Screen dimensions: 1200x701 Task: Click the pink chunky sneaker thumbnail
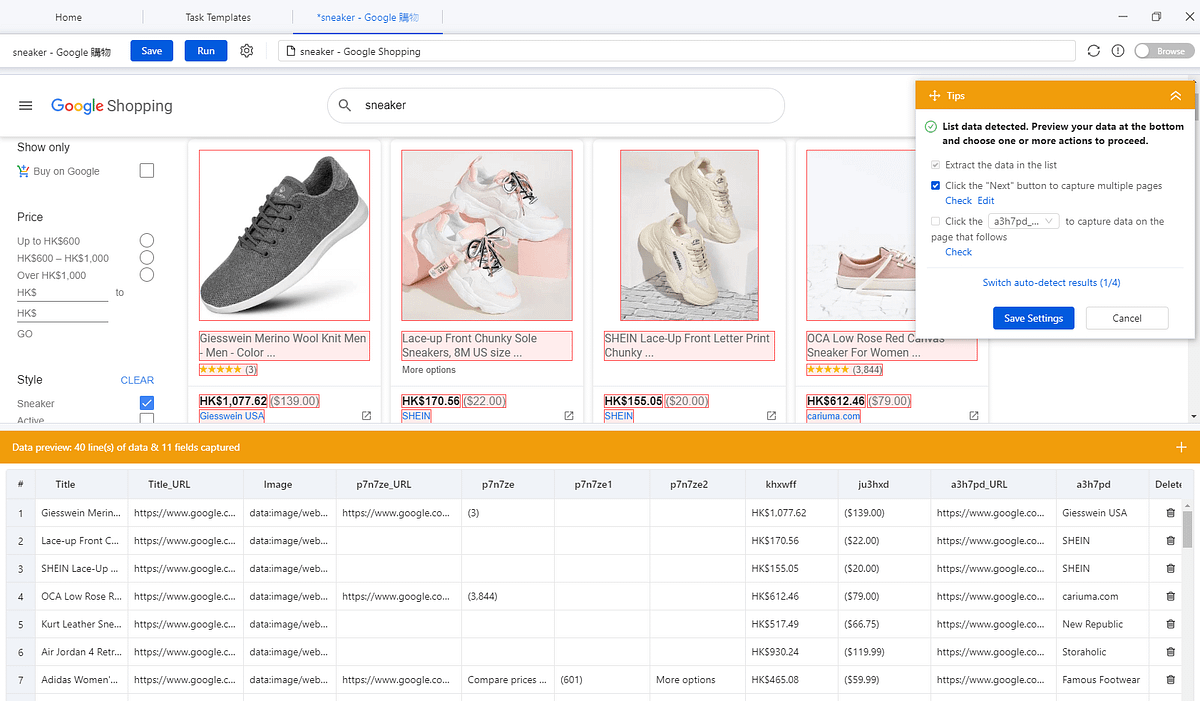(x=487, y=234)
